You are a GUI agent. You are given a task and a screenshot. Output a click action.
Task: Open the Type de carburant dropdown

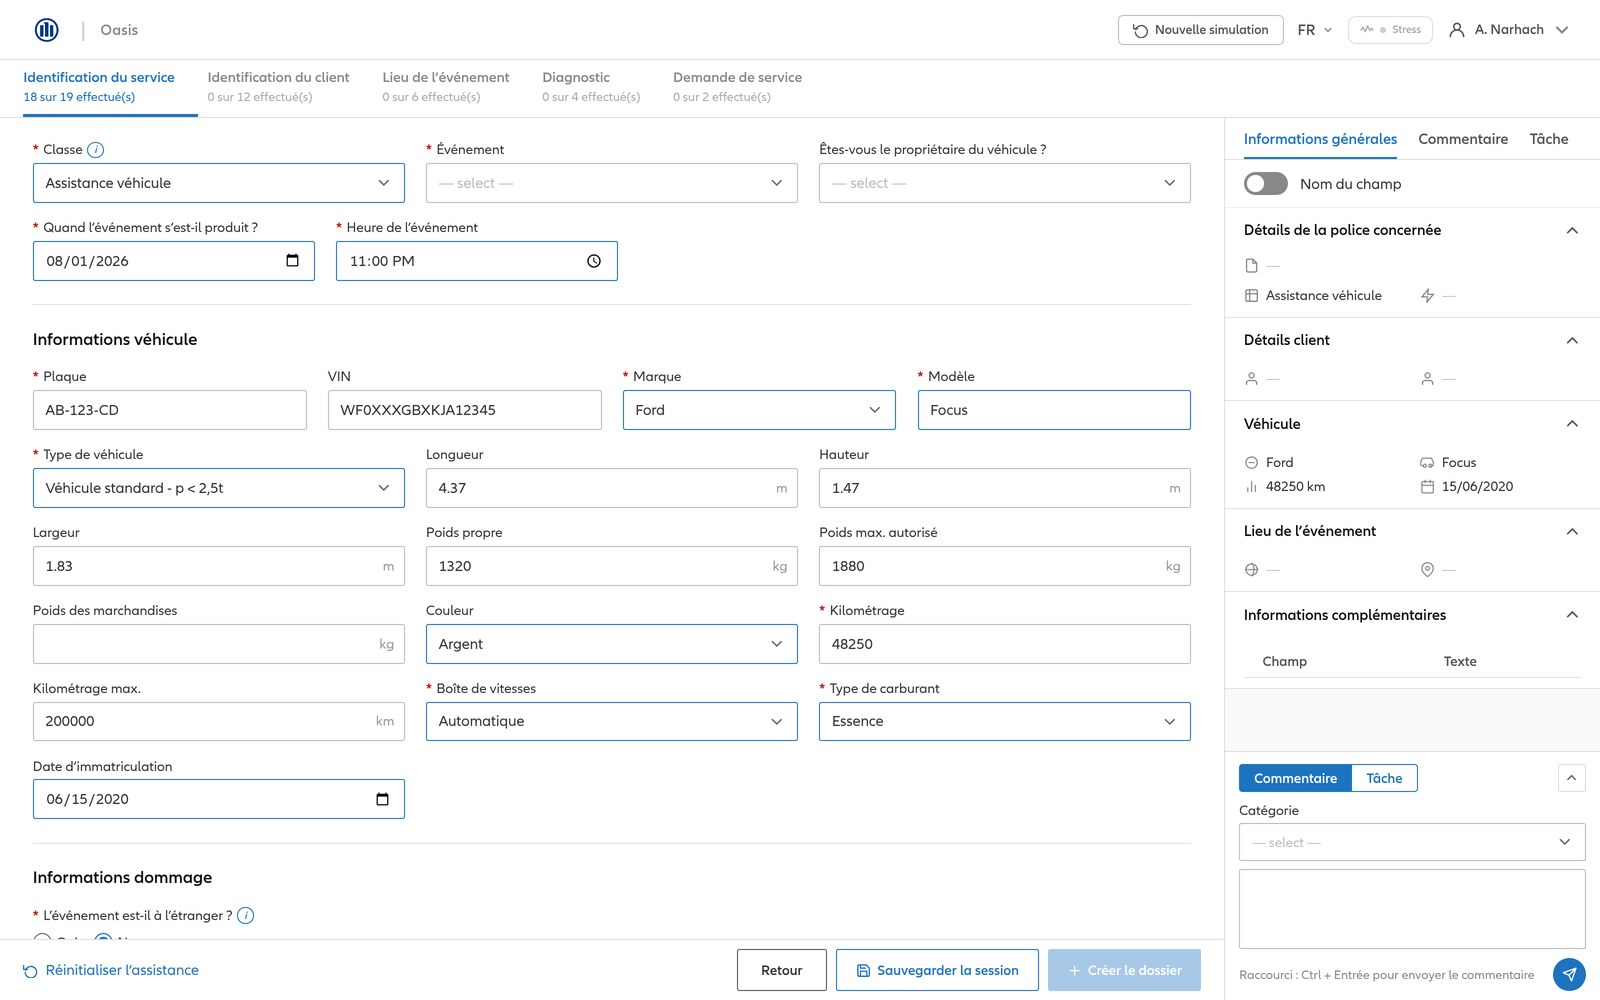coord(1005,721)
